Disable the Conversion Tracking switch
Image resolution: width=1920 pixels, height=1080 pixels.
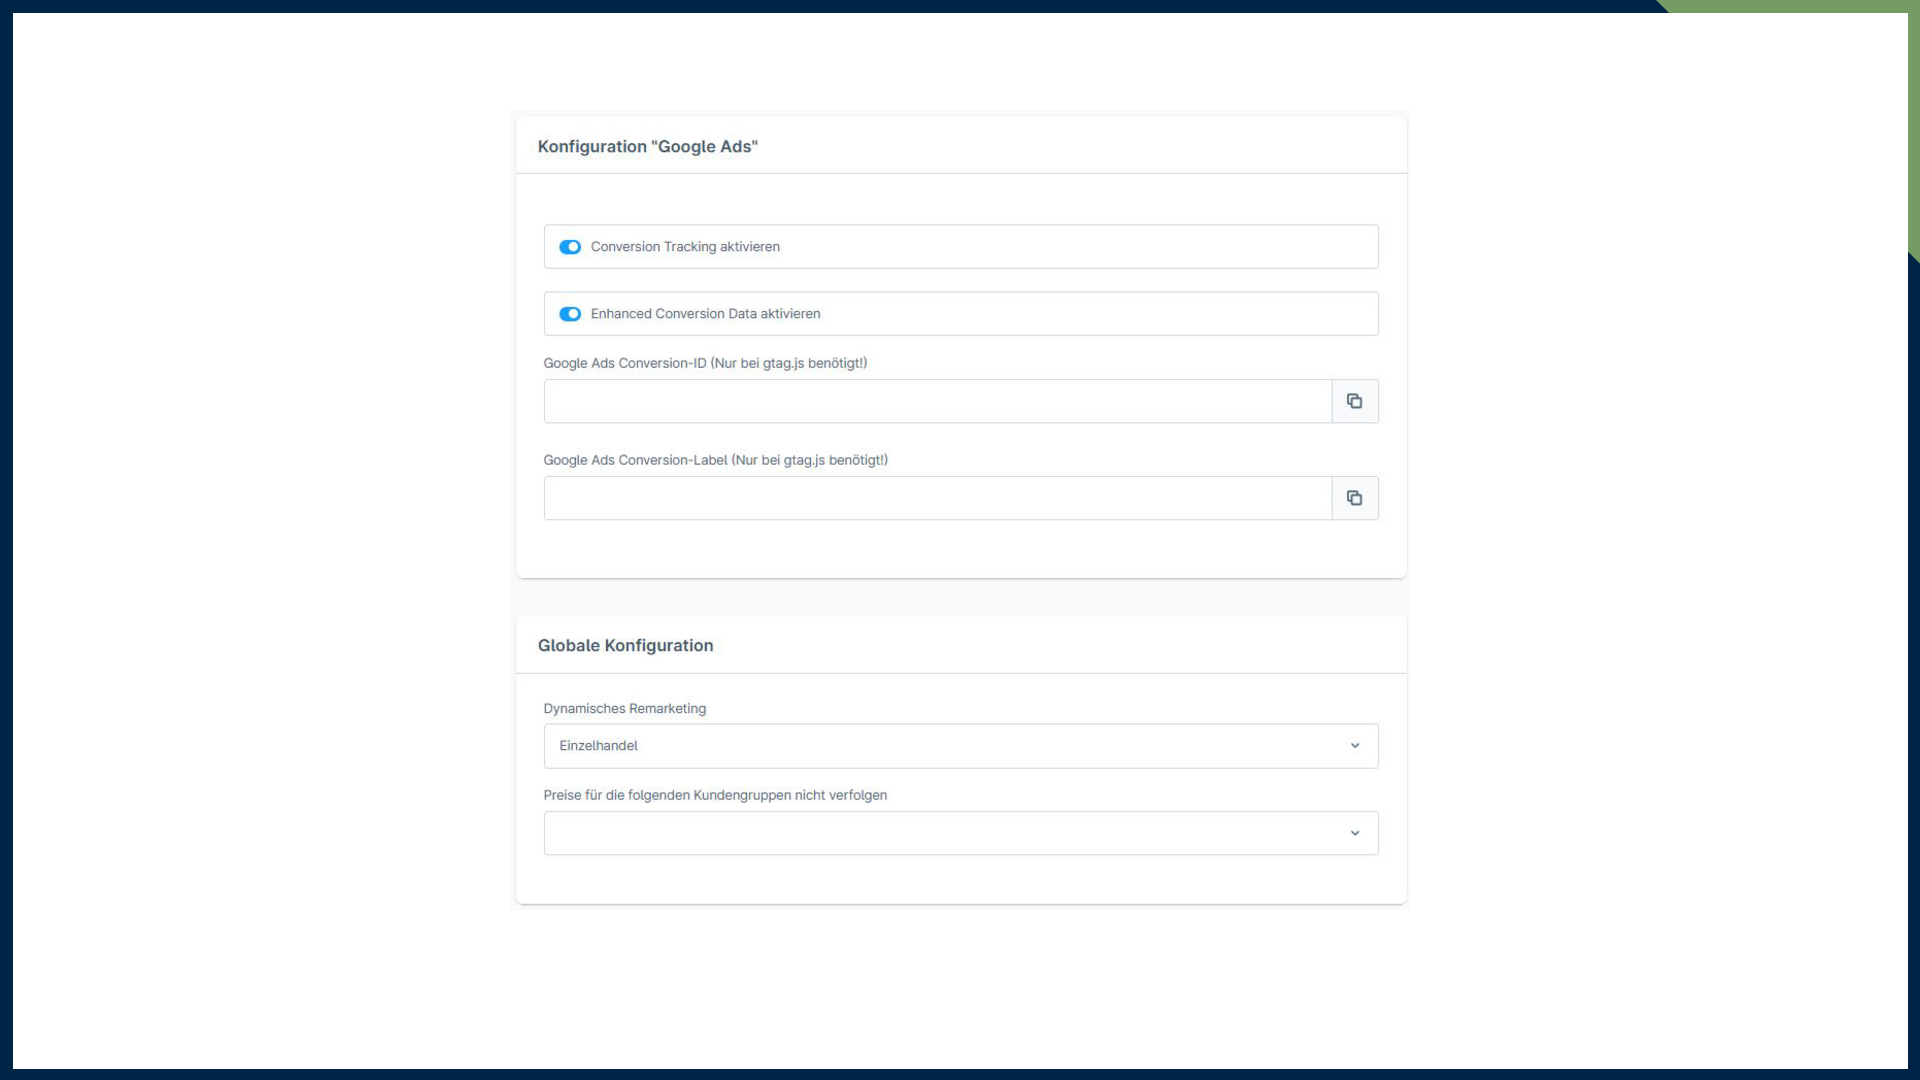point(570,247)
